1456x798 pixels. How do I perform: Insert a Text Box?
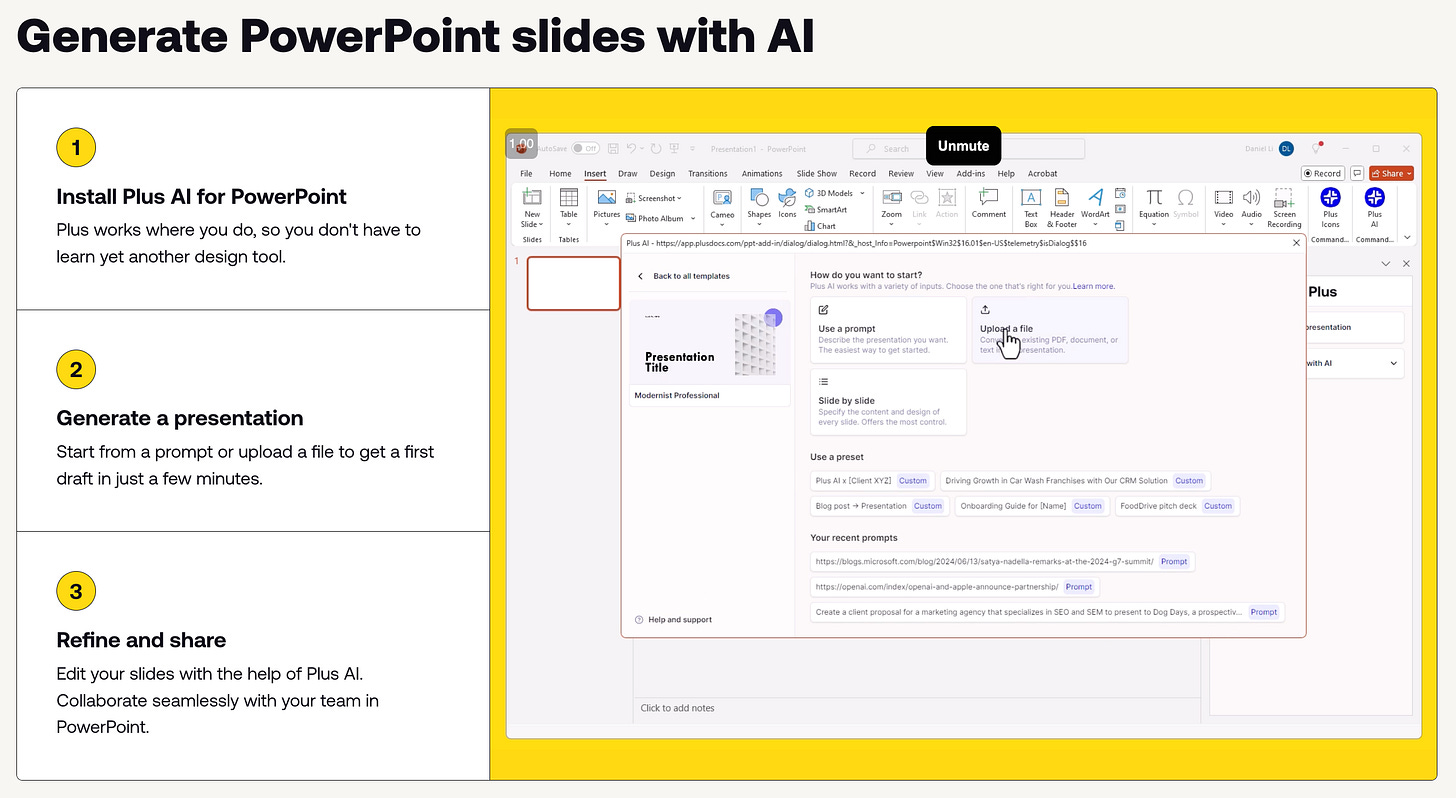pos(1031,207)
